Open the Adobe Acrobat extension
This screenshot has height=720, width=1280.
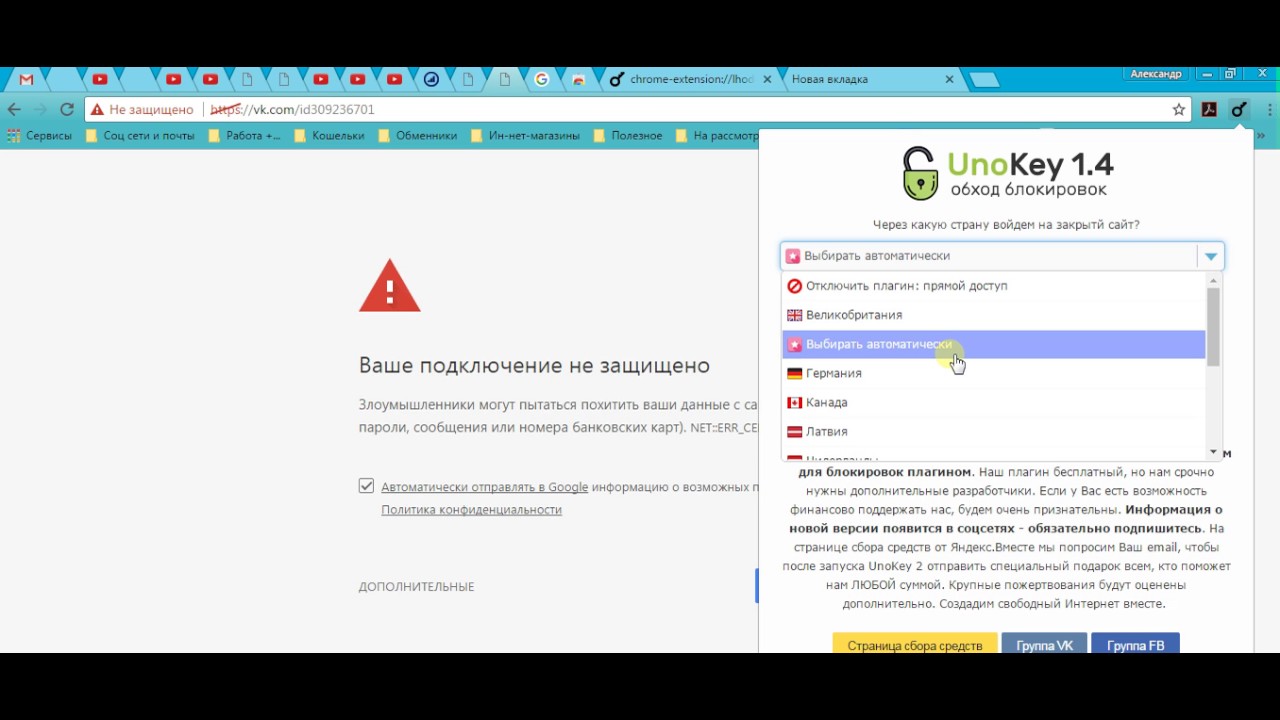tap(1209, 109)
